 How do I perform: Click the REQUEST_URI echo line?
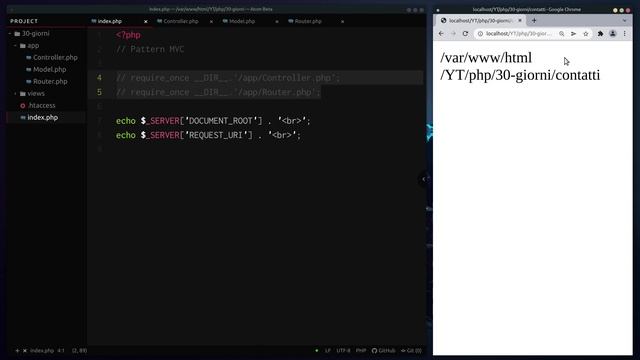[208, 135]
